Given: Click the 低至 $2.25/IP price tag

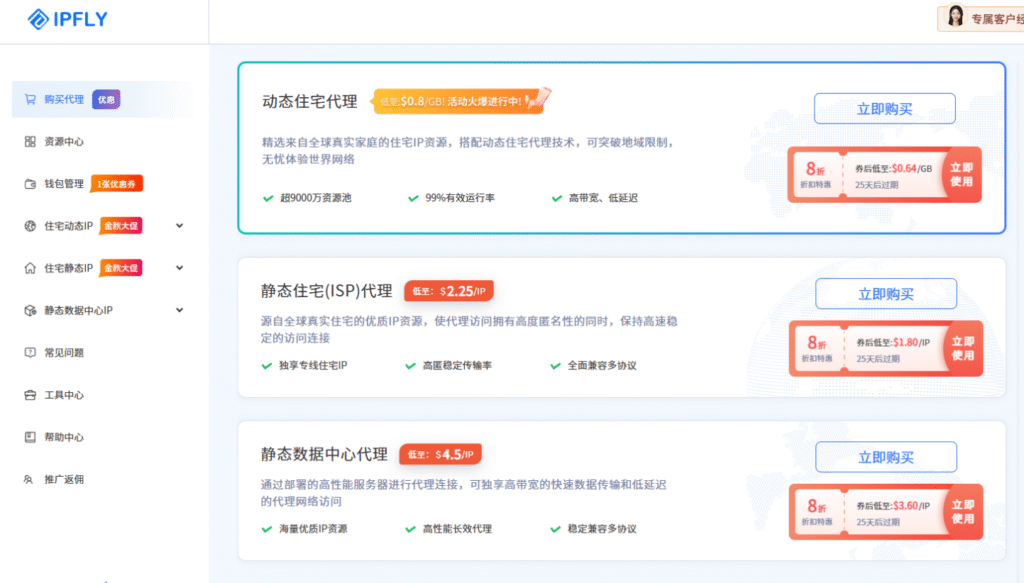Looking at the screenshot, I should [x=449, y=291].
